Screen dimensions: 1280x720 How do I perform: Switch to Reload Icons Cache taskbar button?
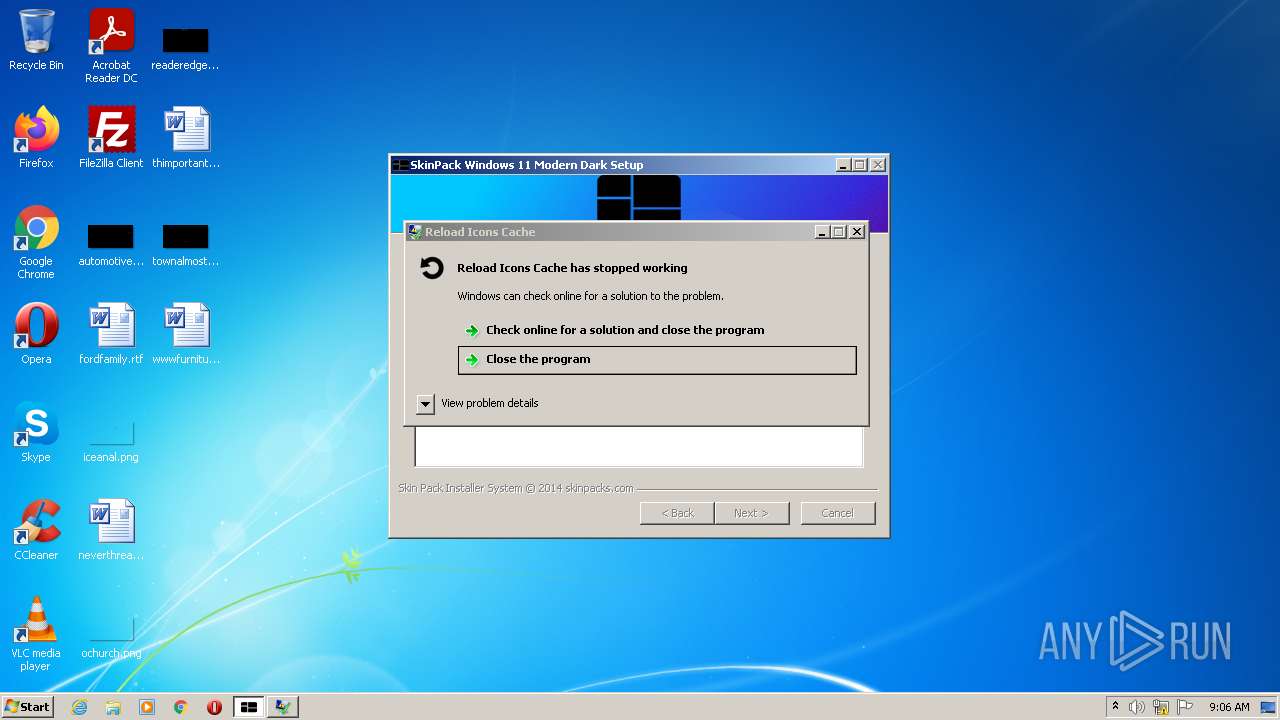coord(283,707)
